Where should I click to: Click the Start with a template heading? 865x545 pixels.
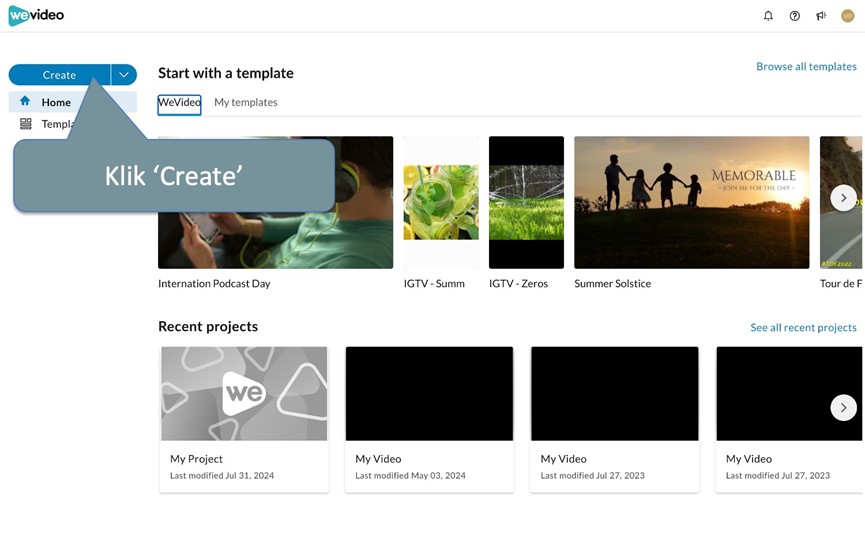(x=226, y=73)
